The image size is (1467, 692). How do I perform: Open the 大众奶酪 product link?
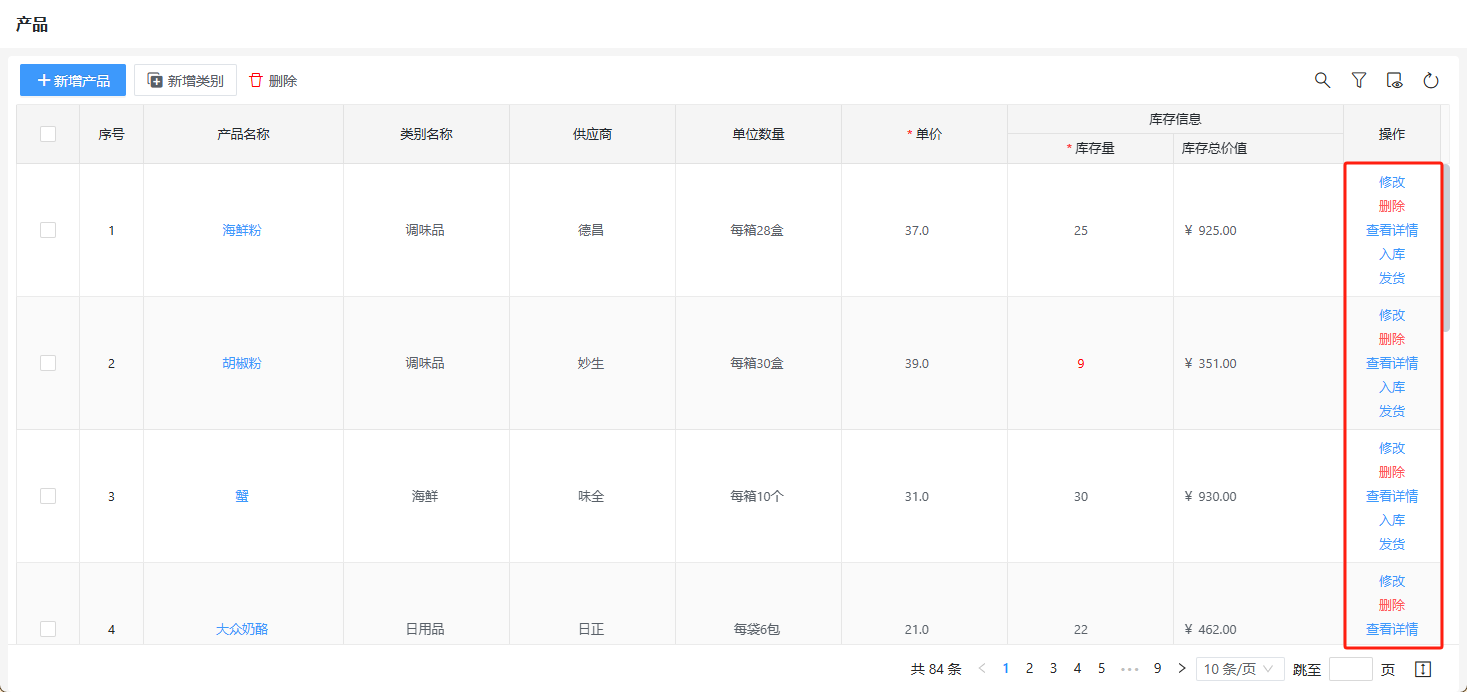(242, 629)
